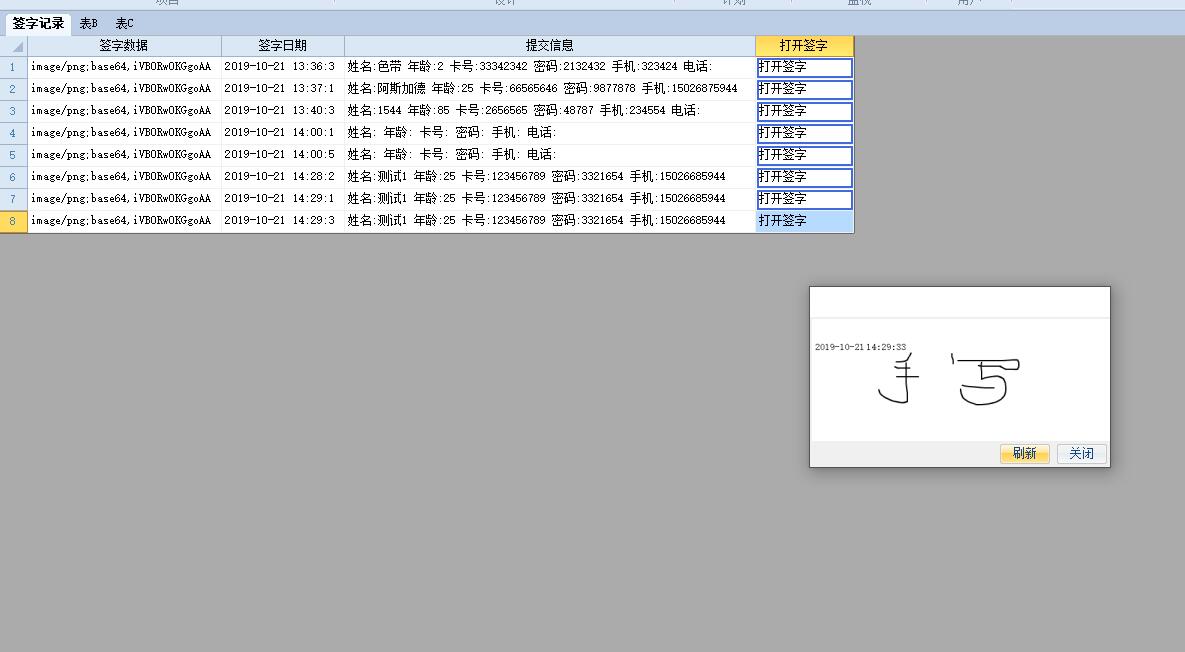This screenshot has width=1185, height=652.
Task: Click date cell 2019-10-21 14:29:3
Action: click(283, 221)
